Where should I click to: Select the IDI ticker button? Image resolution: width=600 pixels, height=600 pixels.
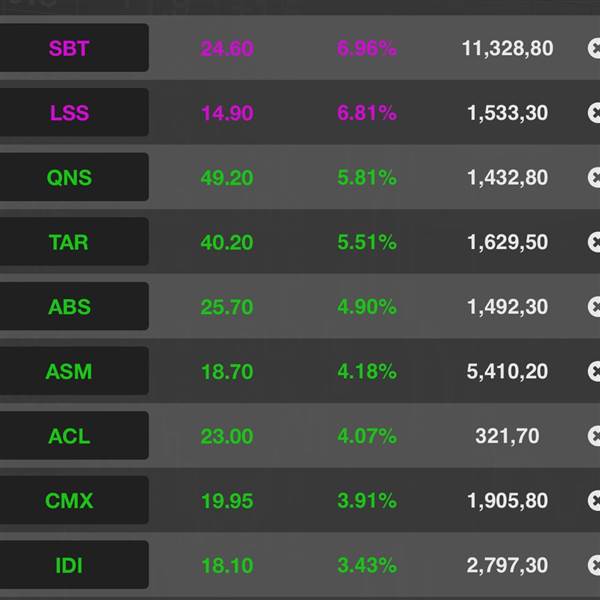tap(74, 565)
